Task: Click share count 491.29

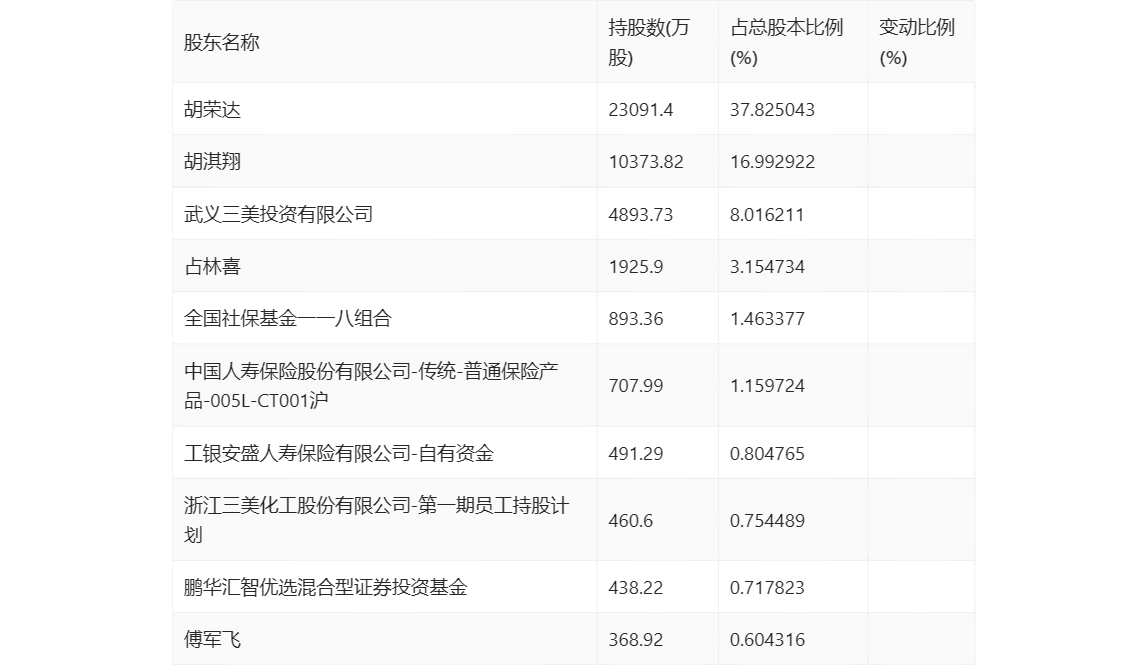Action: (636, 453)
